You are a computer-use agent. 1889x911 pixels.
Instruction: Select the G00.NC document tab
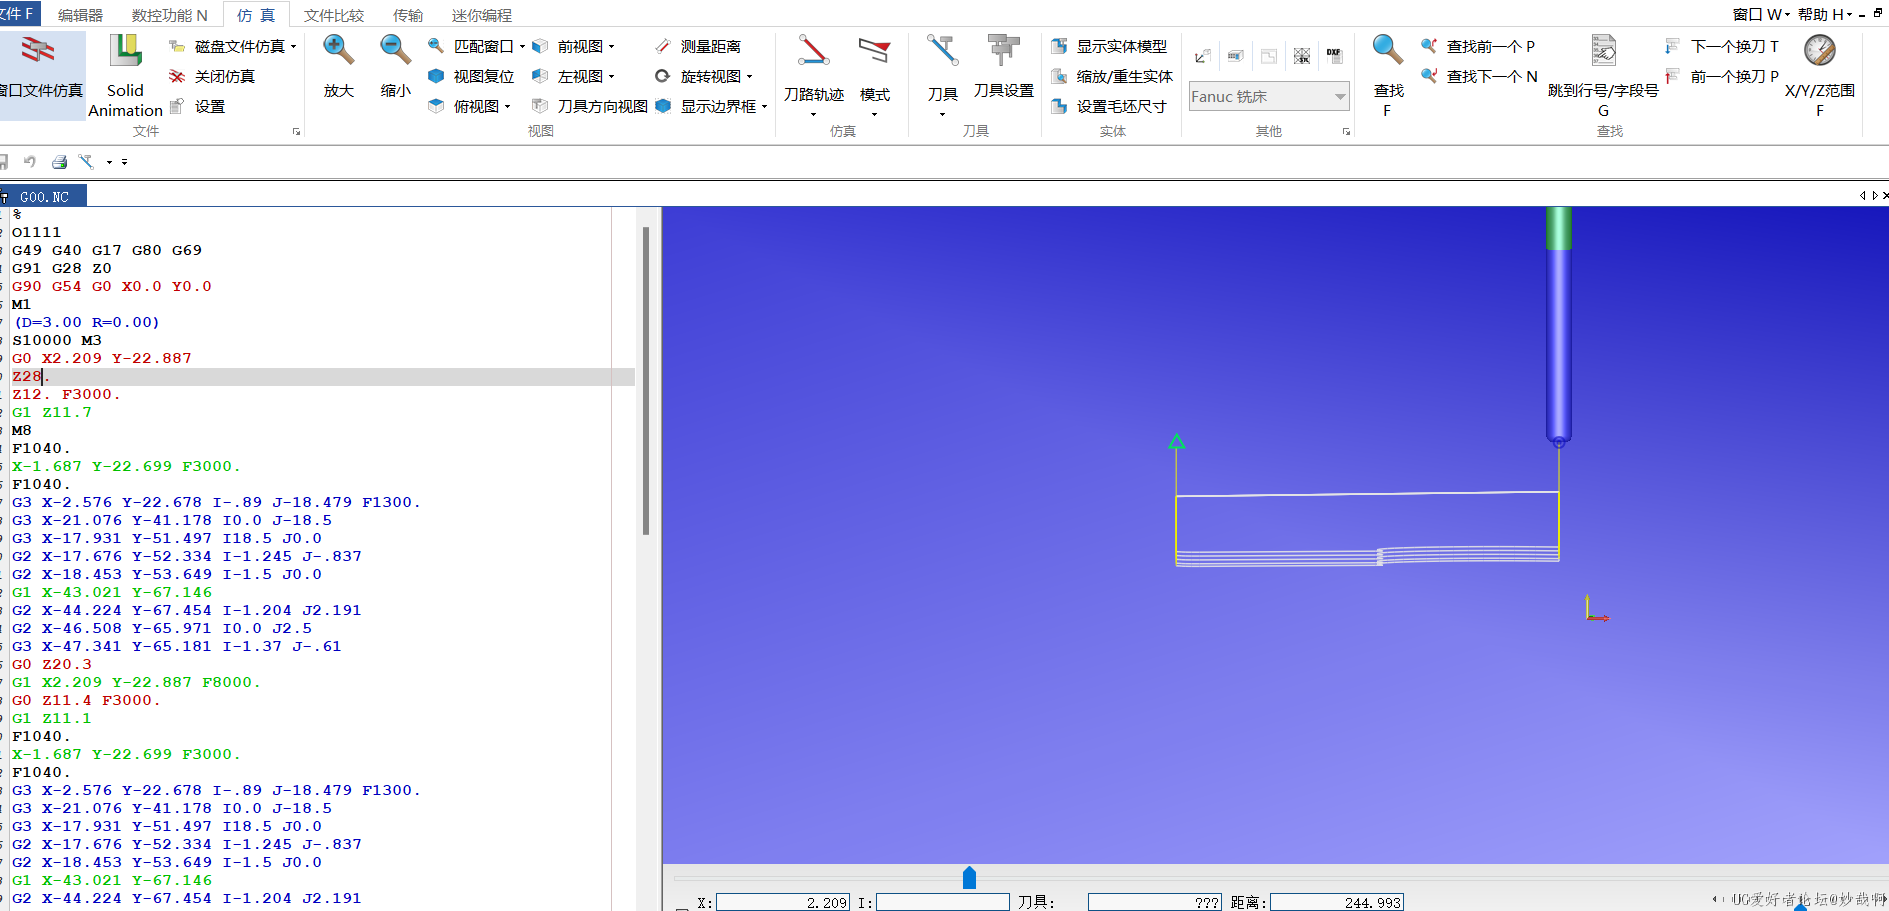coord(44,197)
